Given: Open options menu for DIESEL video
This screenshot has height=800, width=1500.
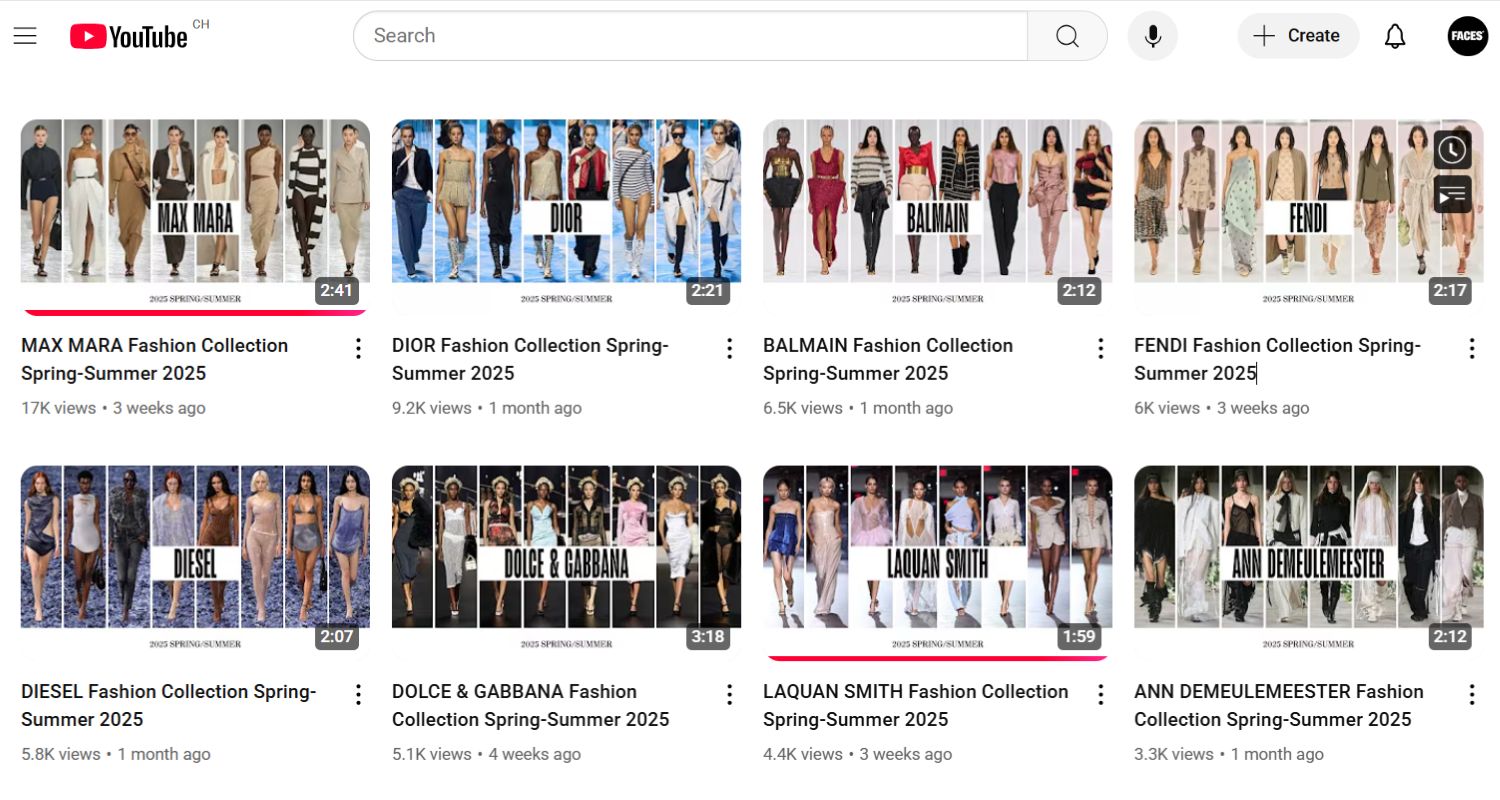Looking at the screenshot, I should pos(358,694).
